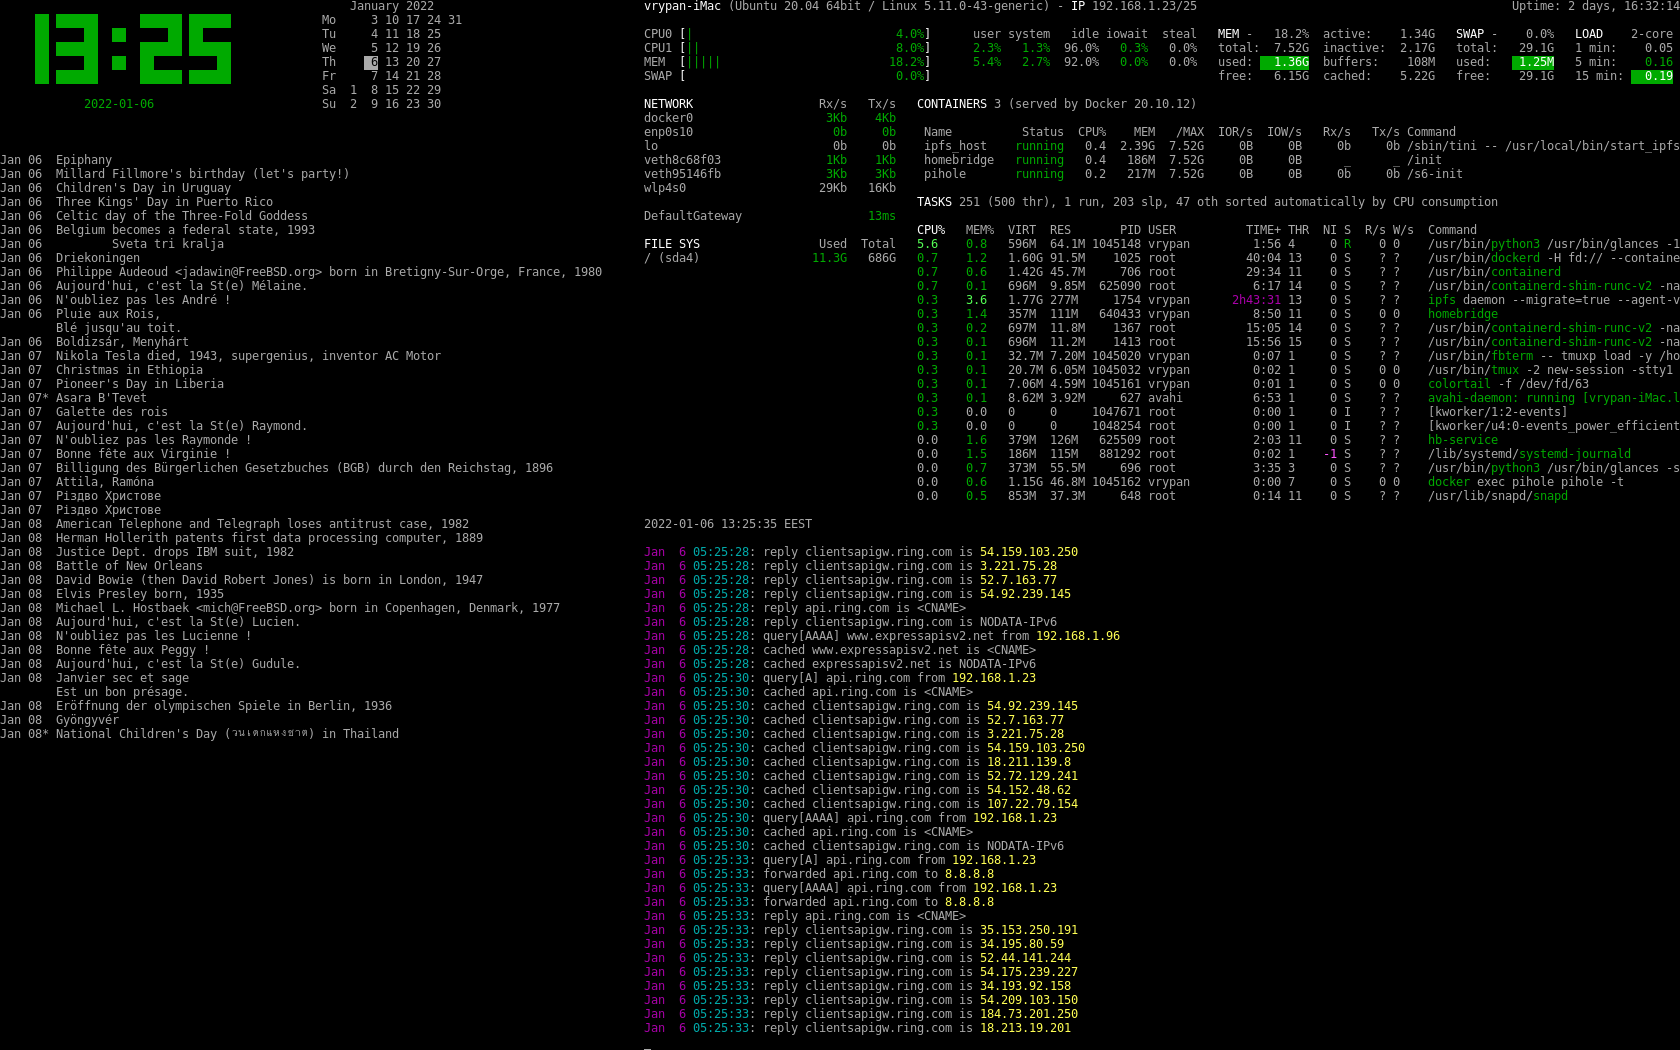Click IP 18.213.19.201 on last log line
The width and height of the screenshot is (1680, 1050).
[1025, 1028]
